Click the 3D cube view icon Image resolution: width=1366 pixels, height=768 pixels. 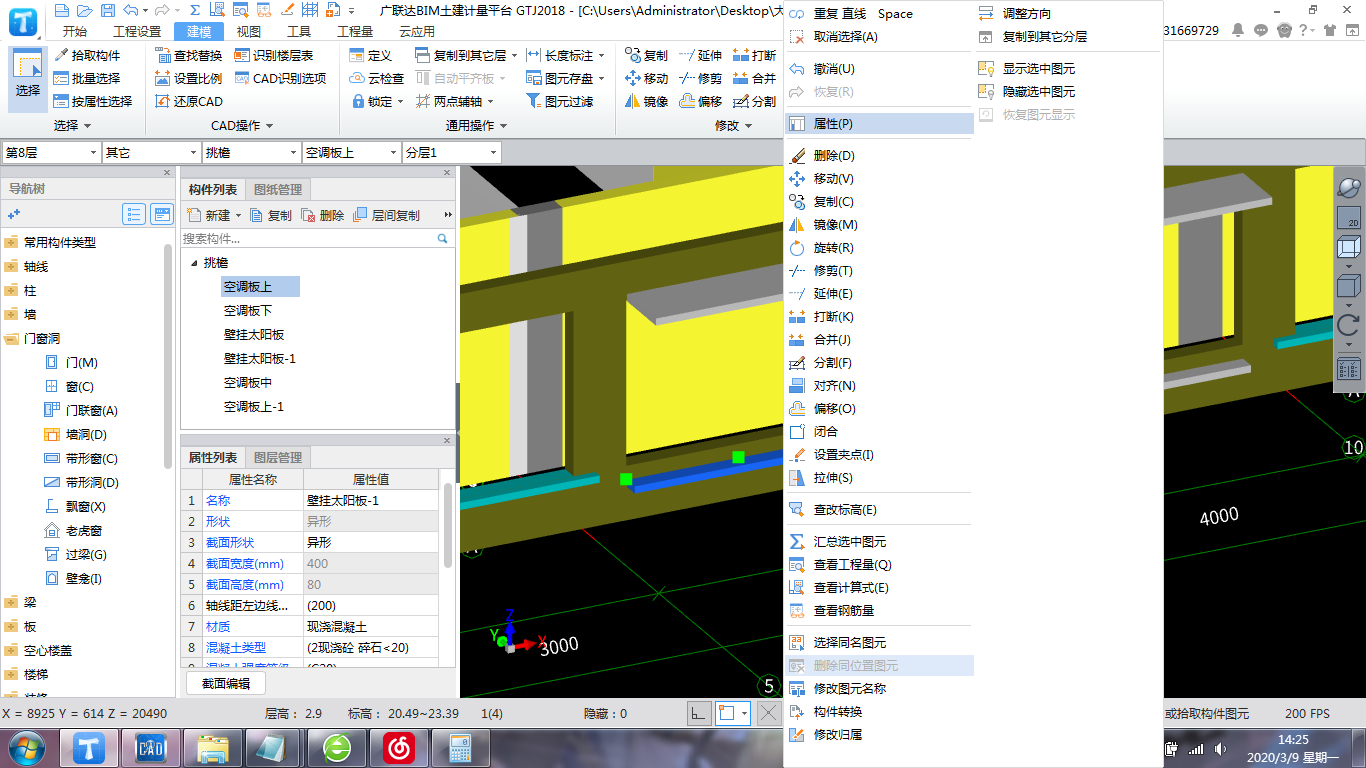1349,246
